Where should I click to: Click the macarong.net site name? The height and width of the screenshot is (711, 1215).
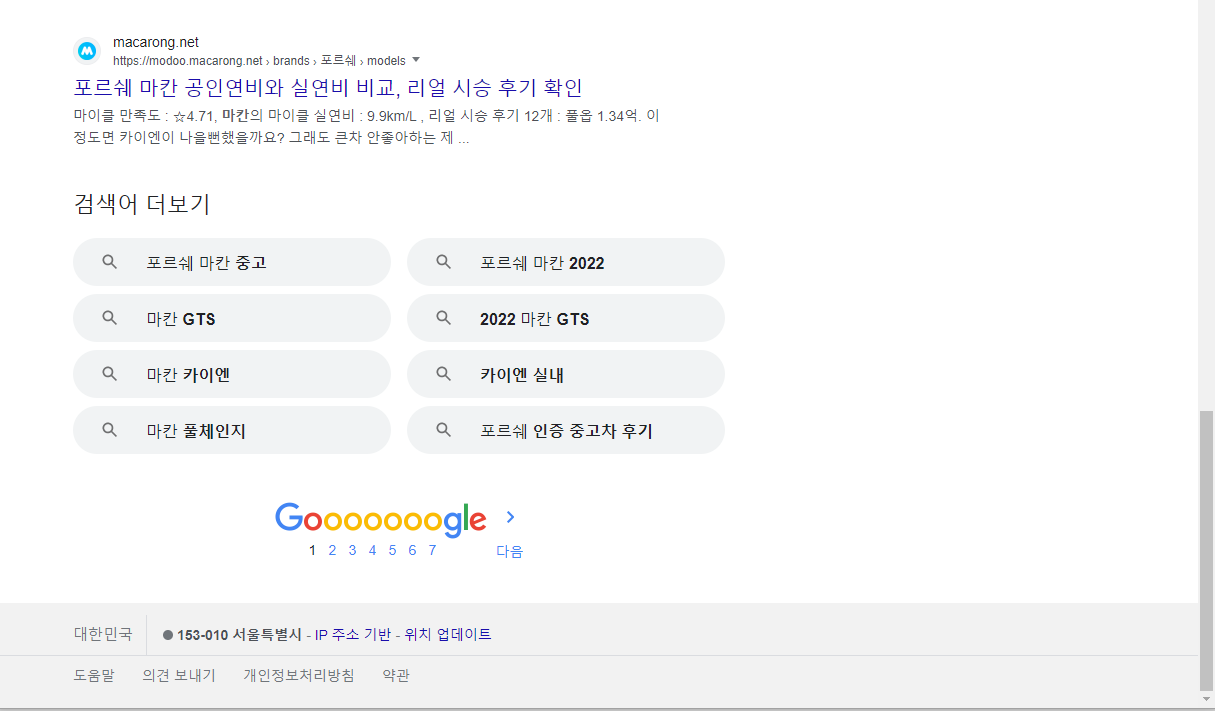click(156, 42)
